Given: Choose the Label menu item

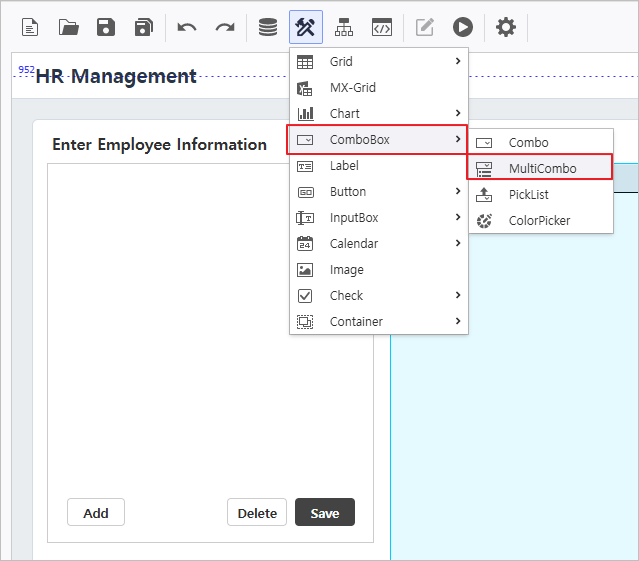Looking at the screenshot, I should tap(344, 166).
